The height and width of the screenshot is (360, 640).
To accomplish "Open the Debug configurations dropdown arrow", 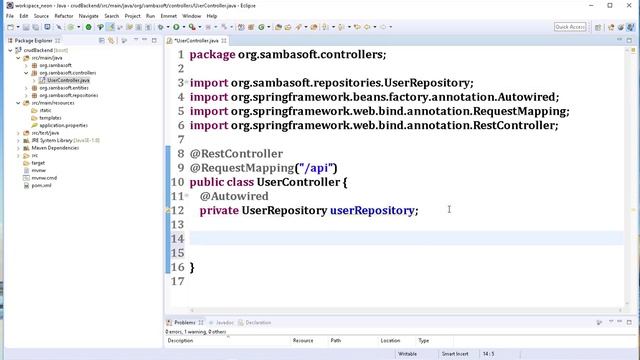I will [x=168, y=27].
